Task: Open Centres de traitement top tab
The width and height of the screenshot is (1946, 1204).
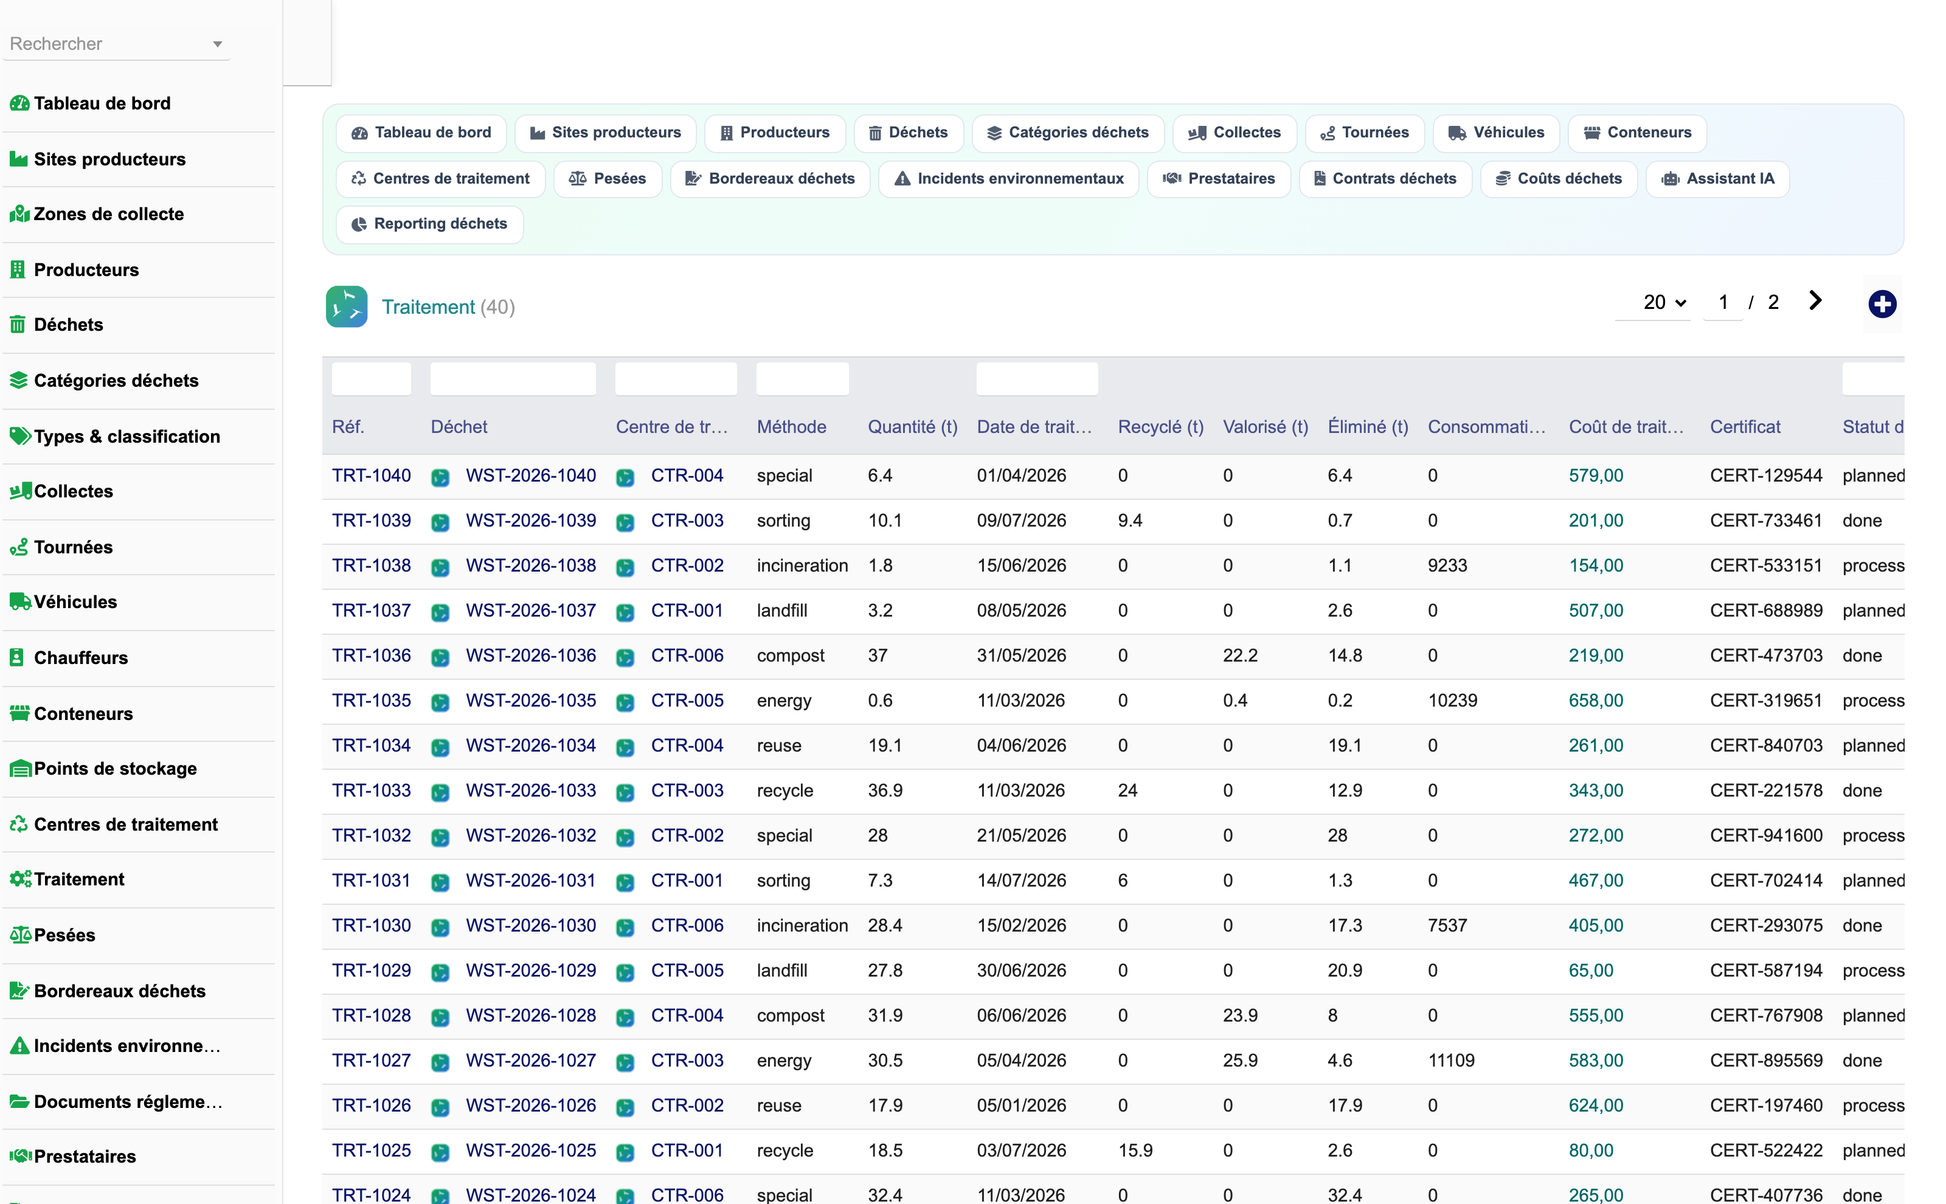Action: tap(440, 179)
